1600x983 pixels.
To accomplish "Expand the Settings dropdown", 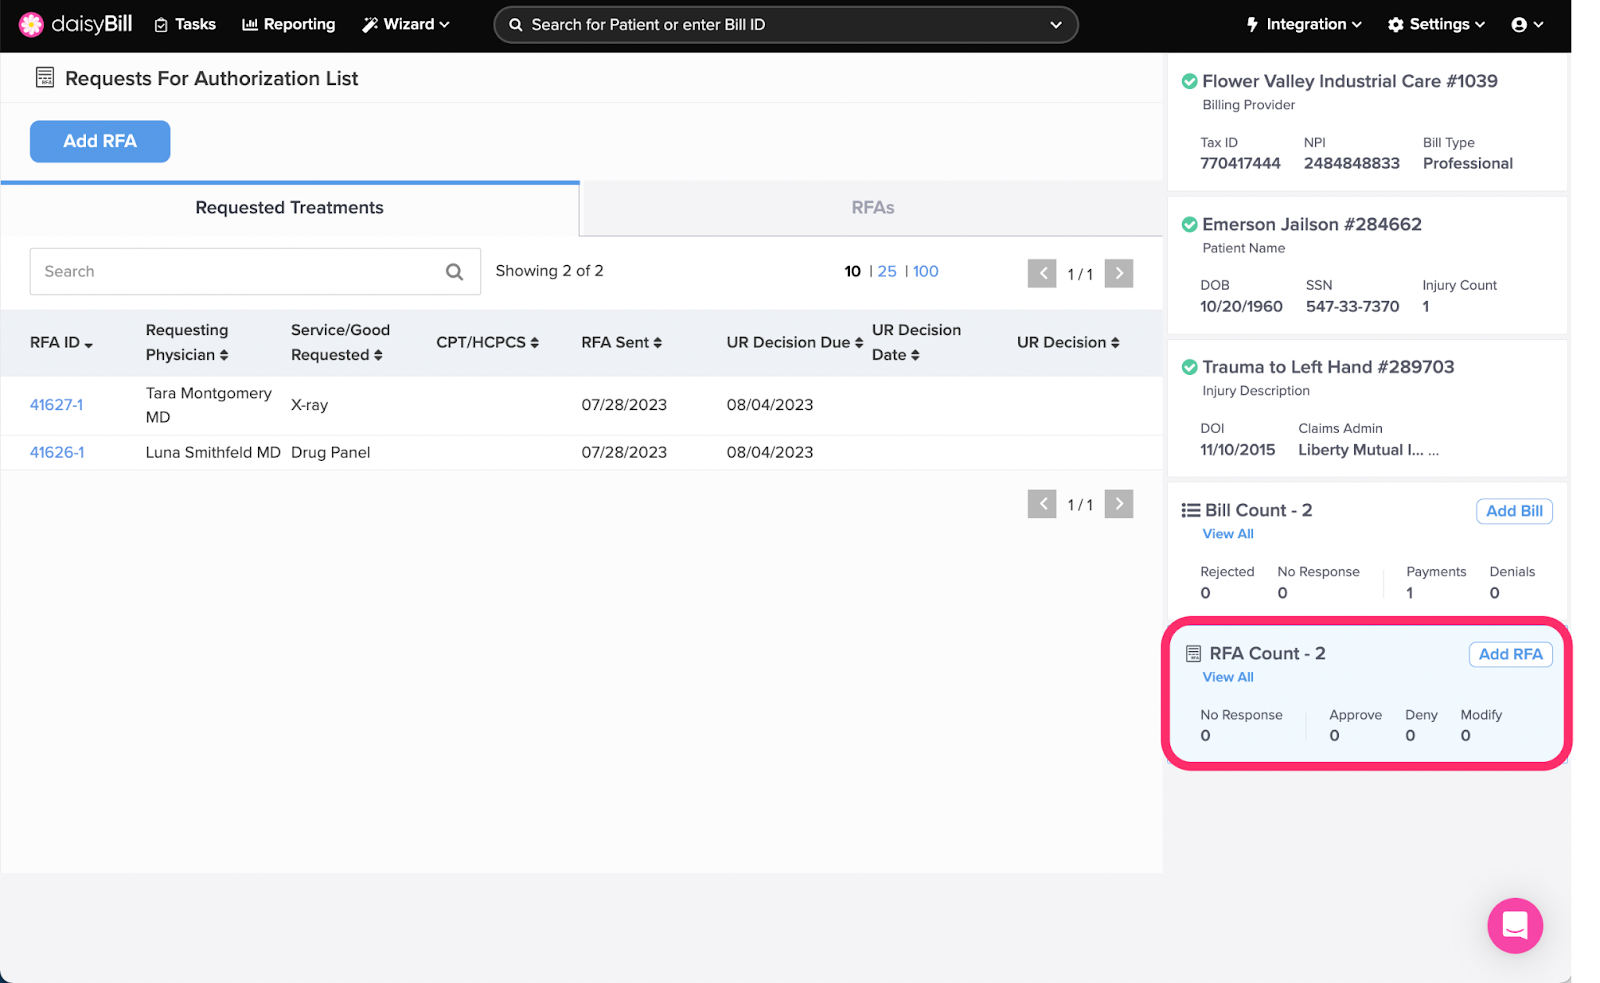I will (x=1436, y=25).
